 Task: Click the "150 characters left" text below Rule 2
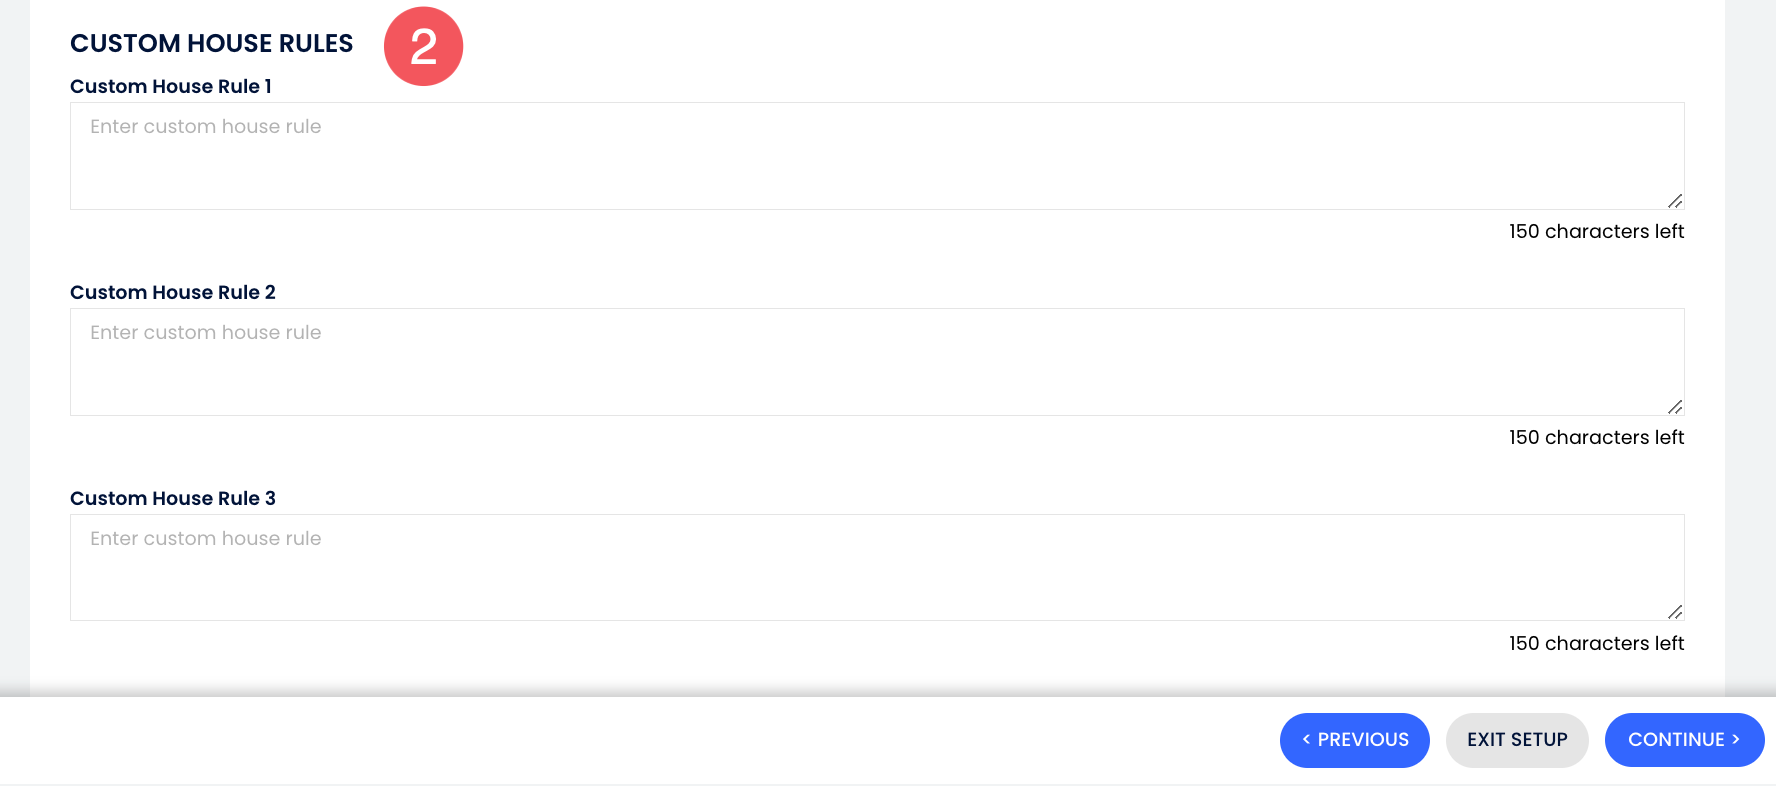(x=1596, y=437)
